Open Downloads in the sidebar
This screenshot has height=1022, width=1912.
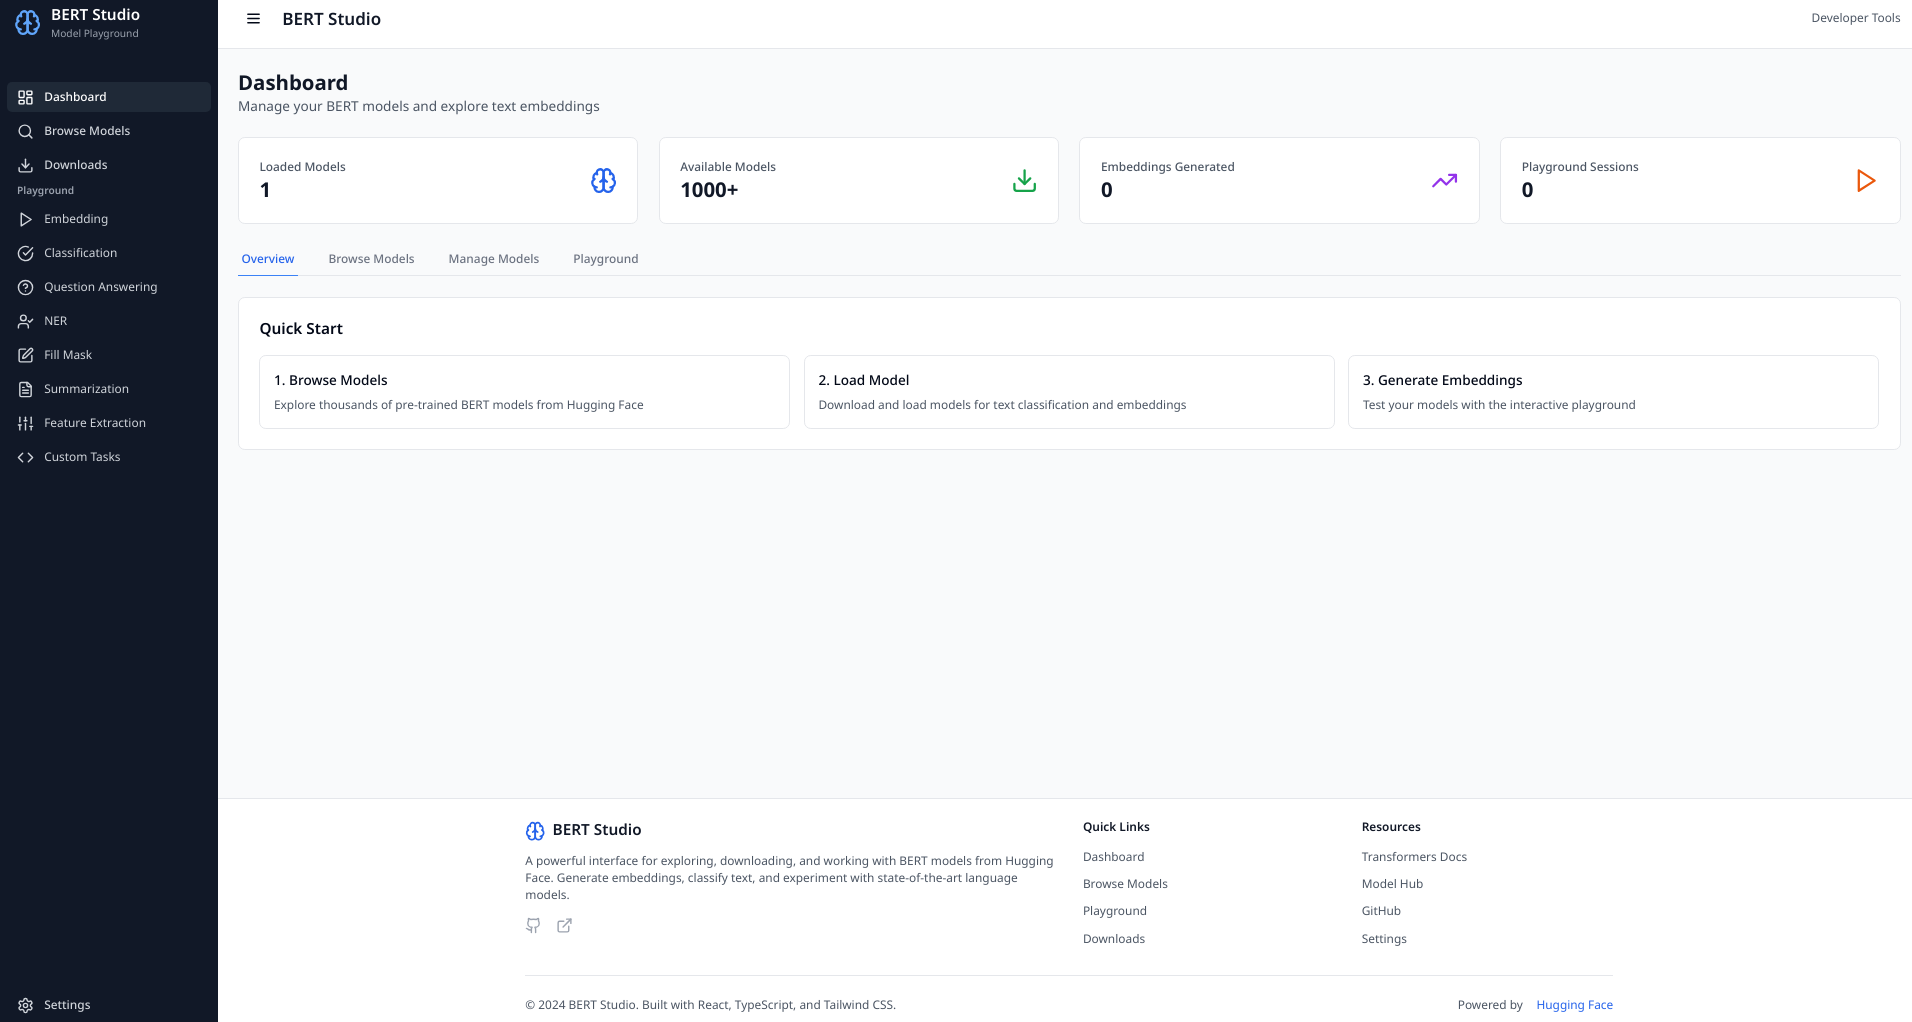tap(109, 165)
